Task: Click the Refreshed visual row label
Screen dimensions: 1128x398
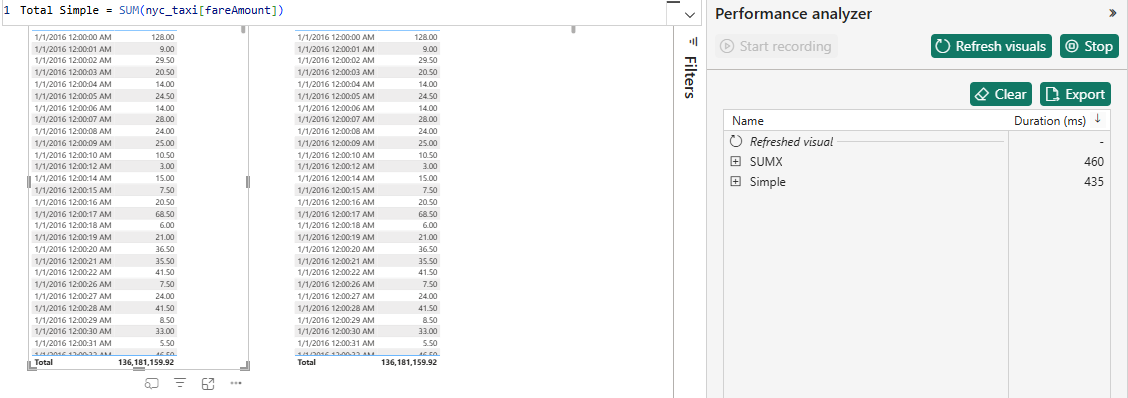Action: click(791, 142)
